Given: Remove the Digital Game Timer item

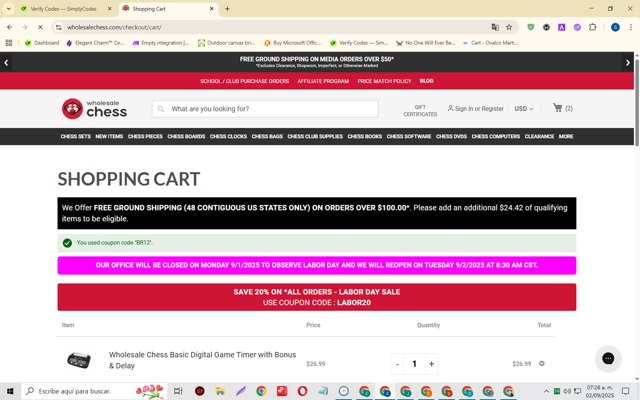Looking at the screenshot, I should (x=542, y=363).
